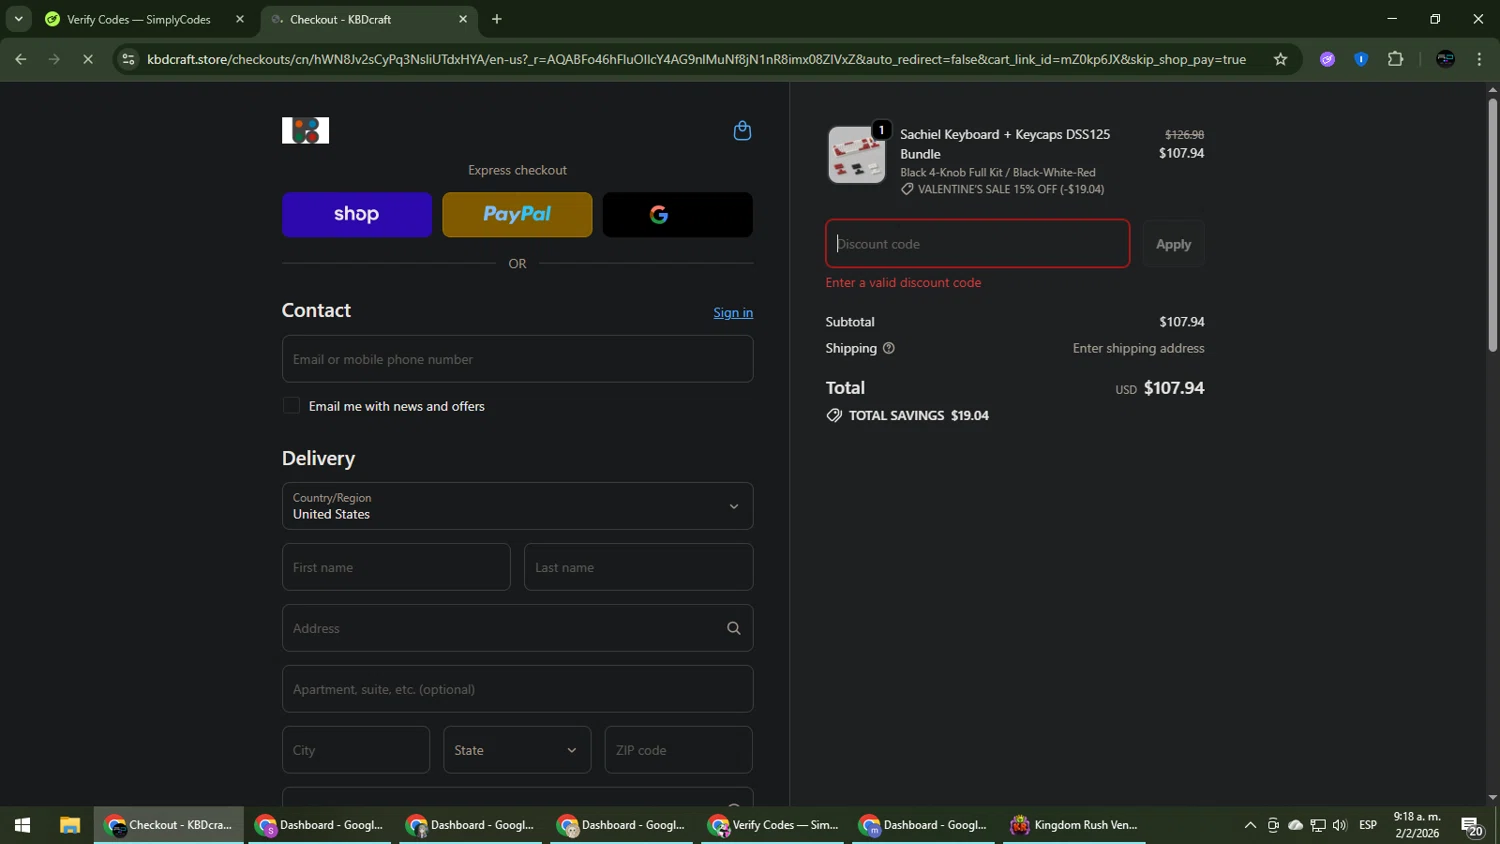
Task: Click the TOTAL SAVINGS $19.04 text
Action: click(918, 415)
